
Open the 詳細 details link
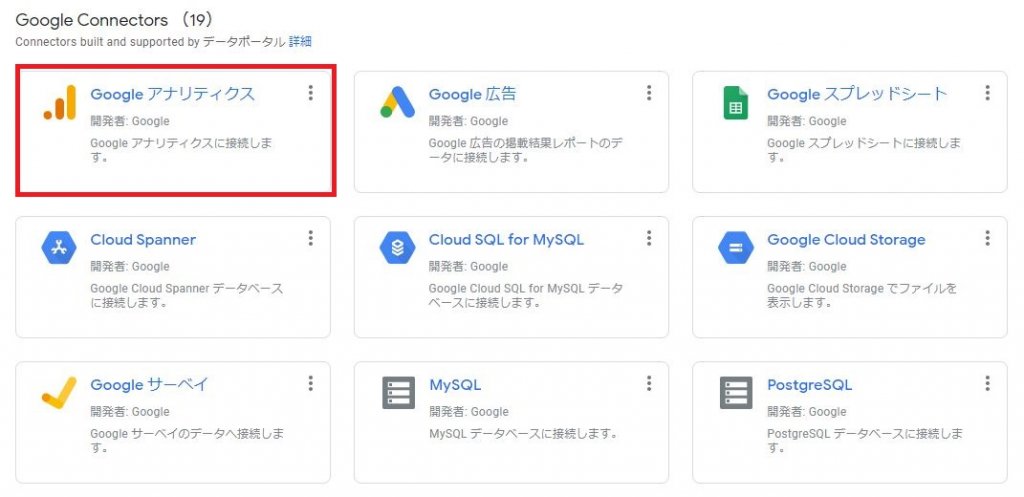[x=300, y=42]
